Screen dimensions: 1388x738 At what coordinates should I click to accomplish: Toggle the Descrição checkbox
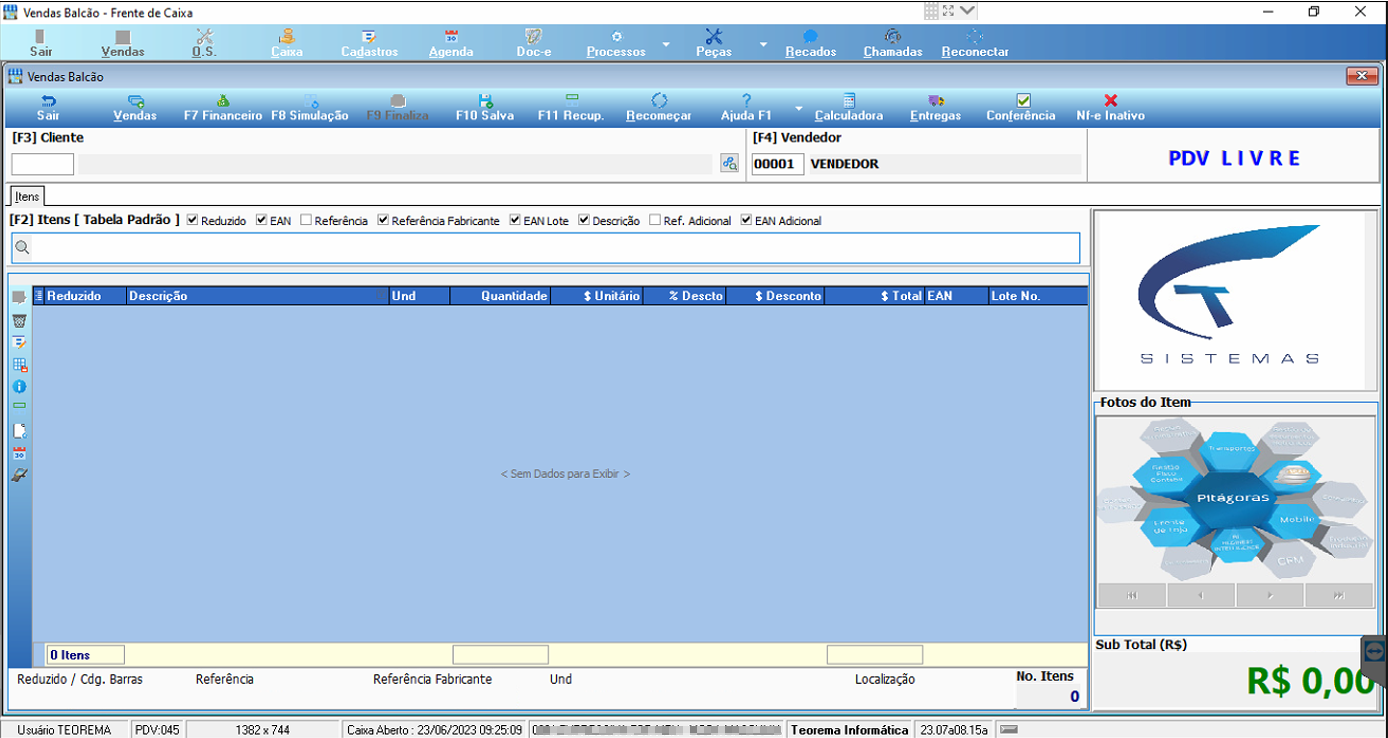pos(584,220)
